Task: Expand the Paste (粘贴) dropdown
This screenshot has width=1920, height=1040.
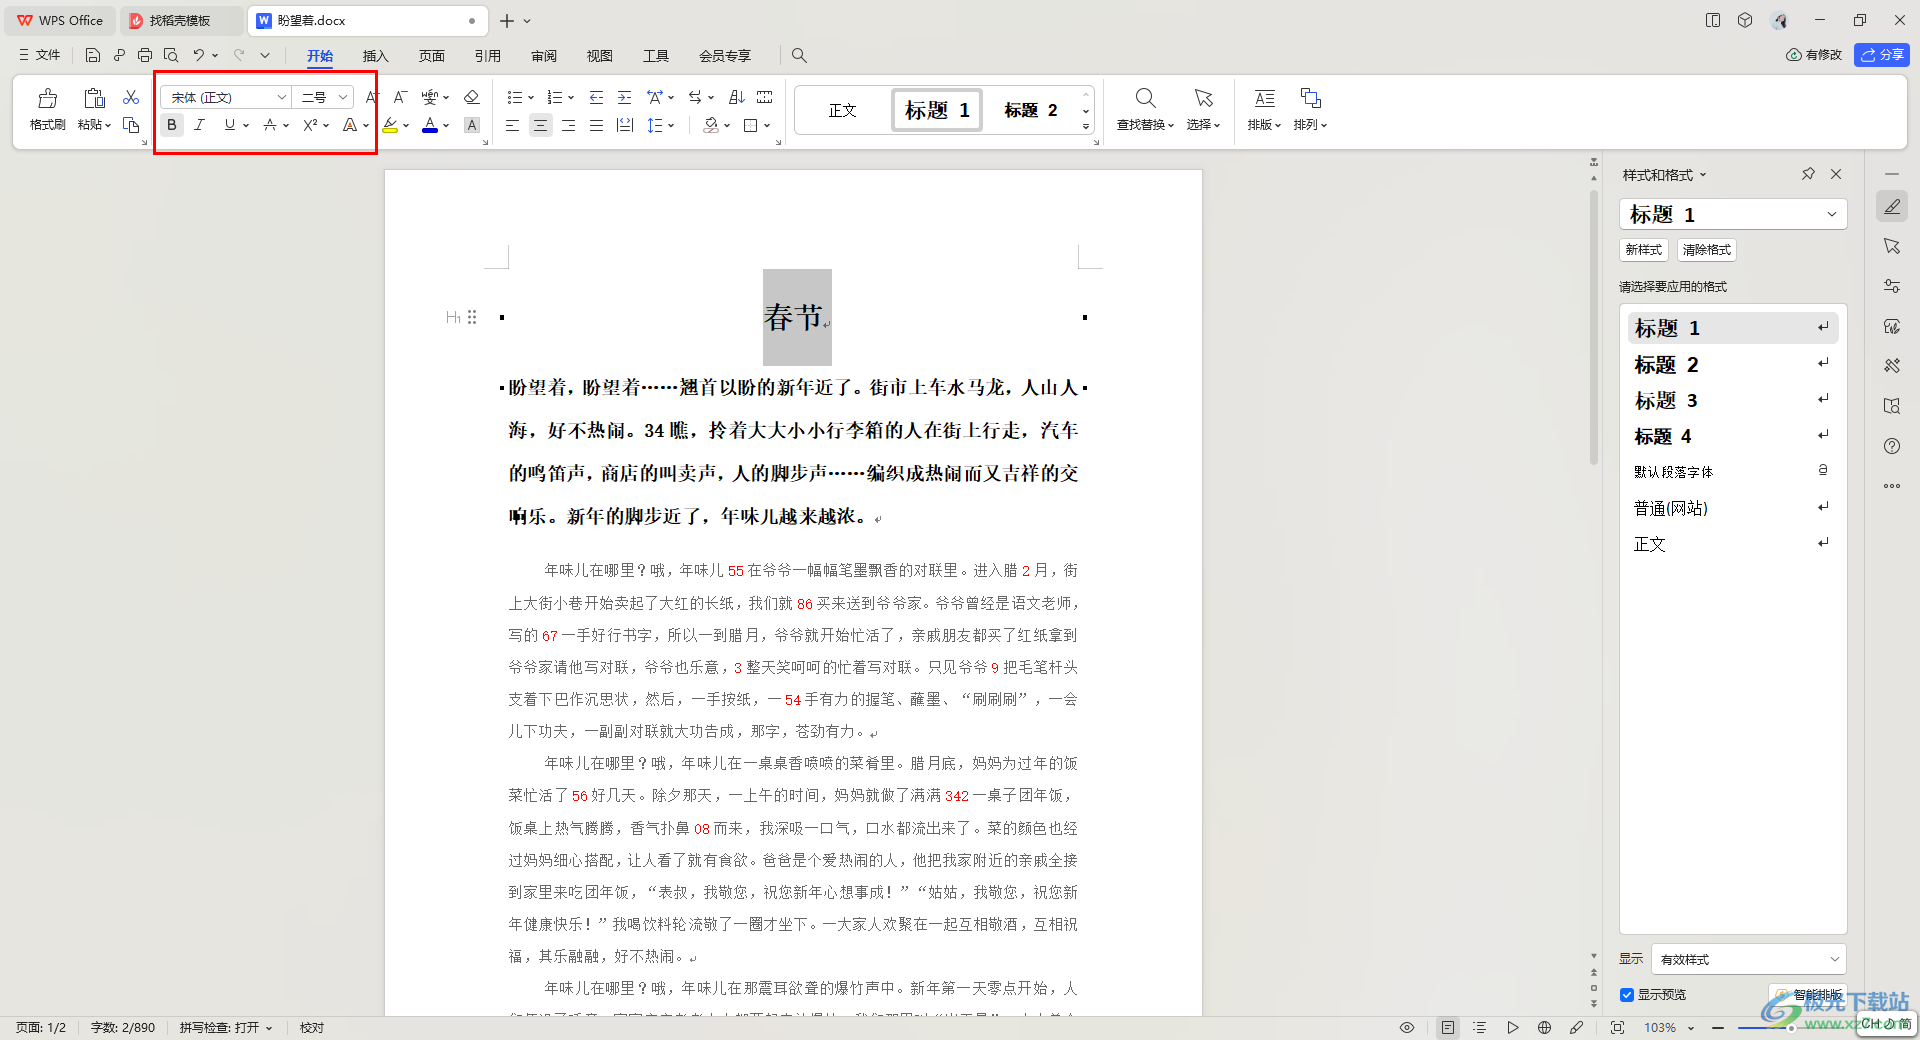Action: 94,125
